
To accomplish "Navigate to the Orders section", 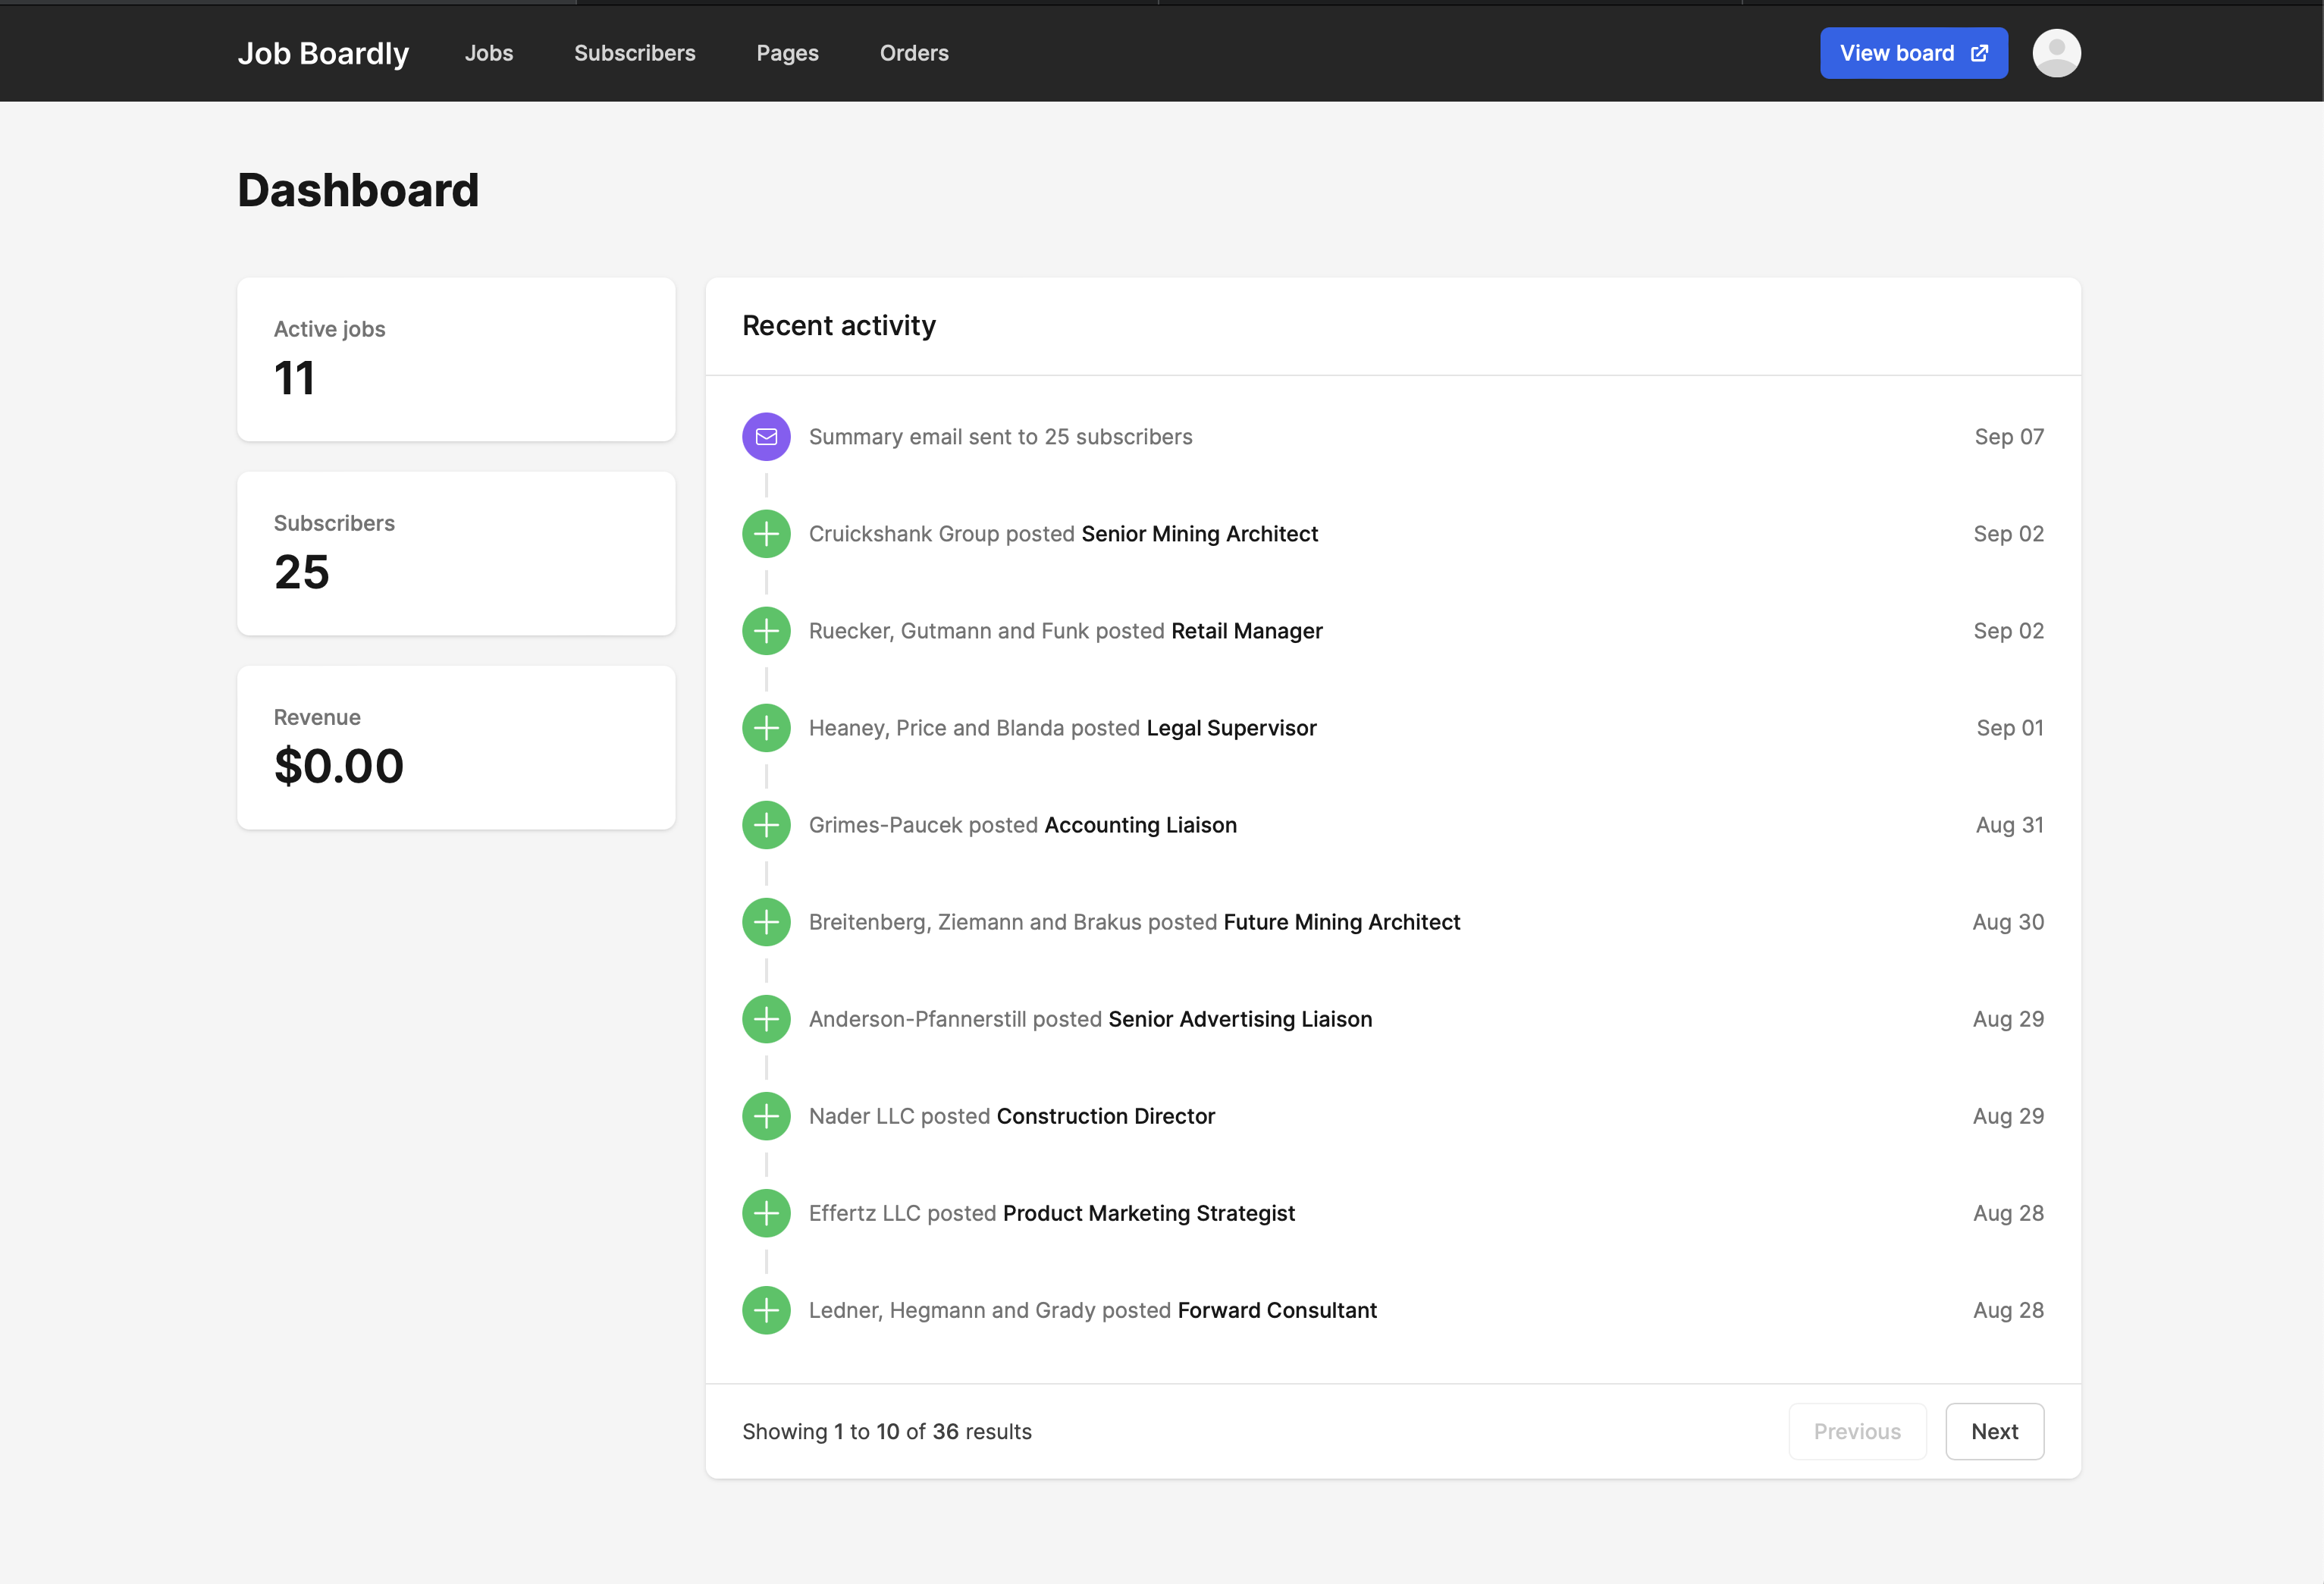I will coord(913,53).
